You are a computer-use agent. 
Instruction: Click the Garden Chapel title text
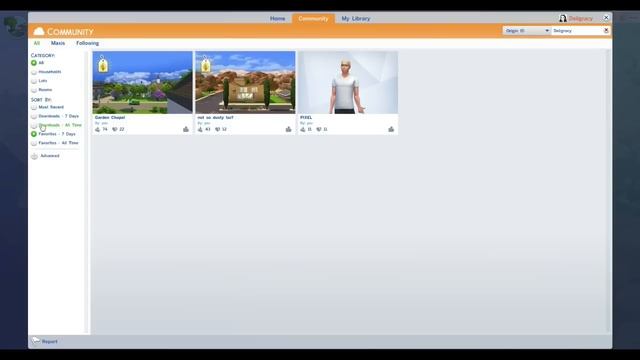click(110, 118)
